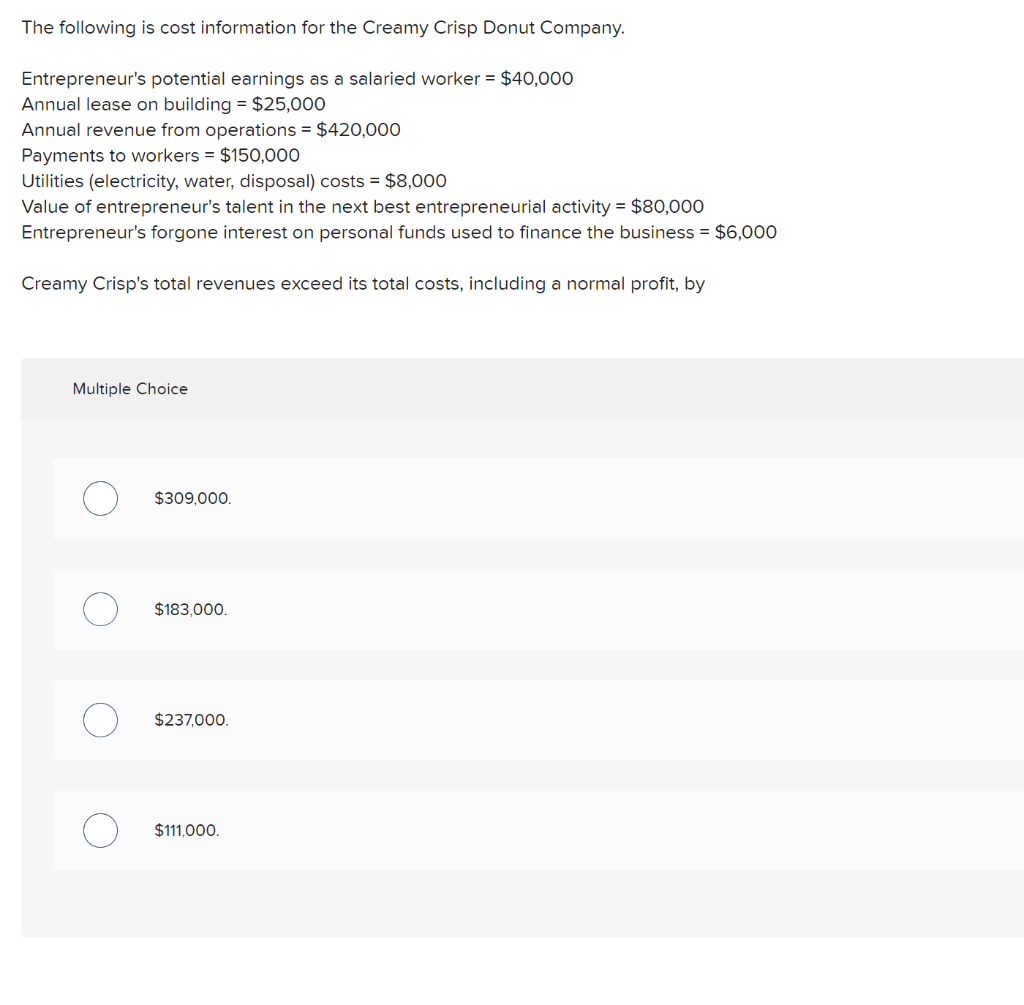1024x1005 pixels.
Task: Click the first answer row area
Action: click(538, 498)
